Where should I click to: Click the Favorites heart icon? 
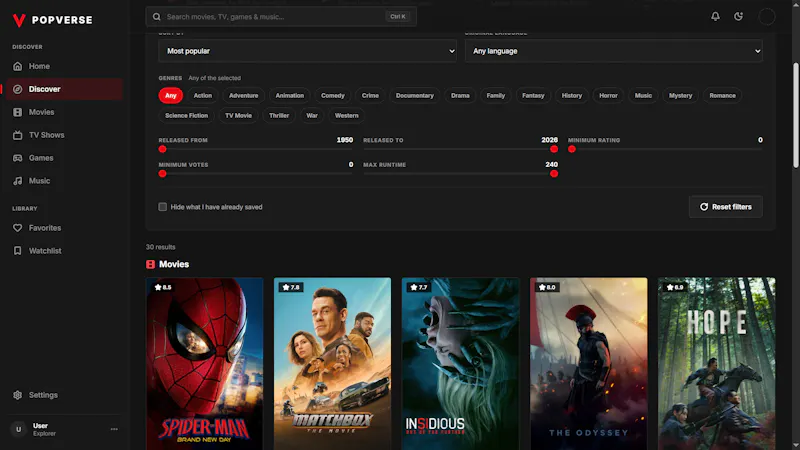pos(17,228)
